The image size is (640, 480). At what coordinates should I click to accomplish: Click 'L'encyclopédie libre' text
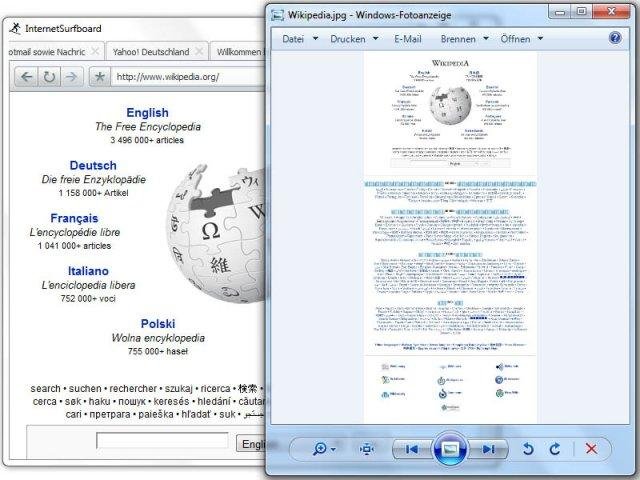coord(75,232)
